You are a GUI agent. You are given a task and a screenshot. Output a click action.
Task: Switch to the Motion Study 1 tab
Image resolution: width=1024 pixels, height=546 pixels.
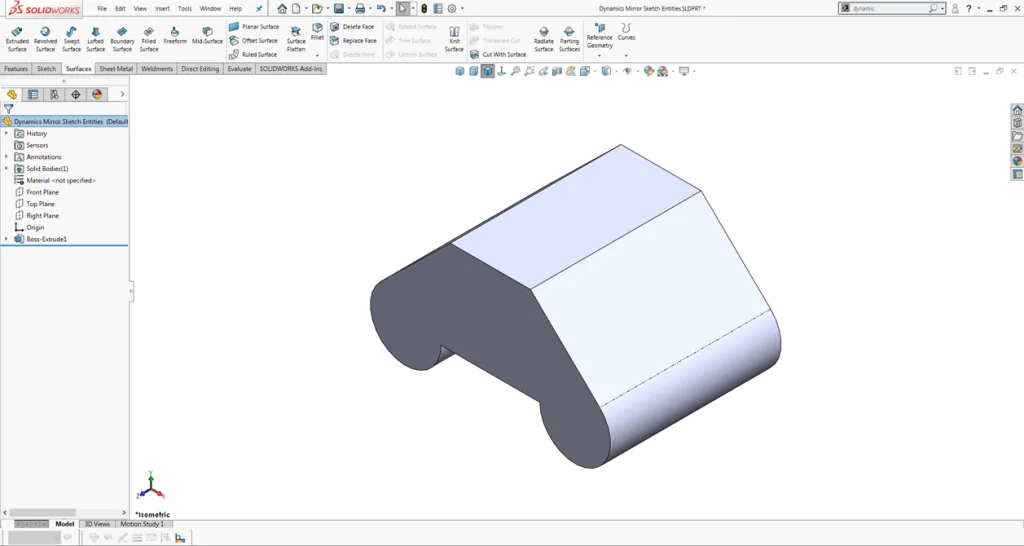[142, 524]
